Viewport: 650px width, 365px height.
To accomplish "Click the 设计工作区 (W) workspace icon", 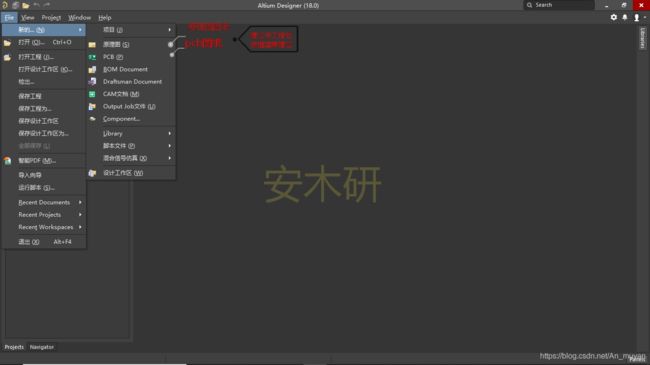I will tap(92, 173).
